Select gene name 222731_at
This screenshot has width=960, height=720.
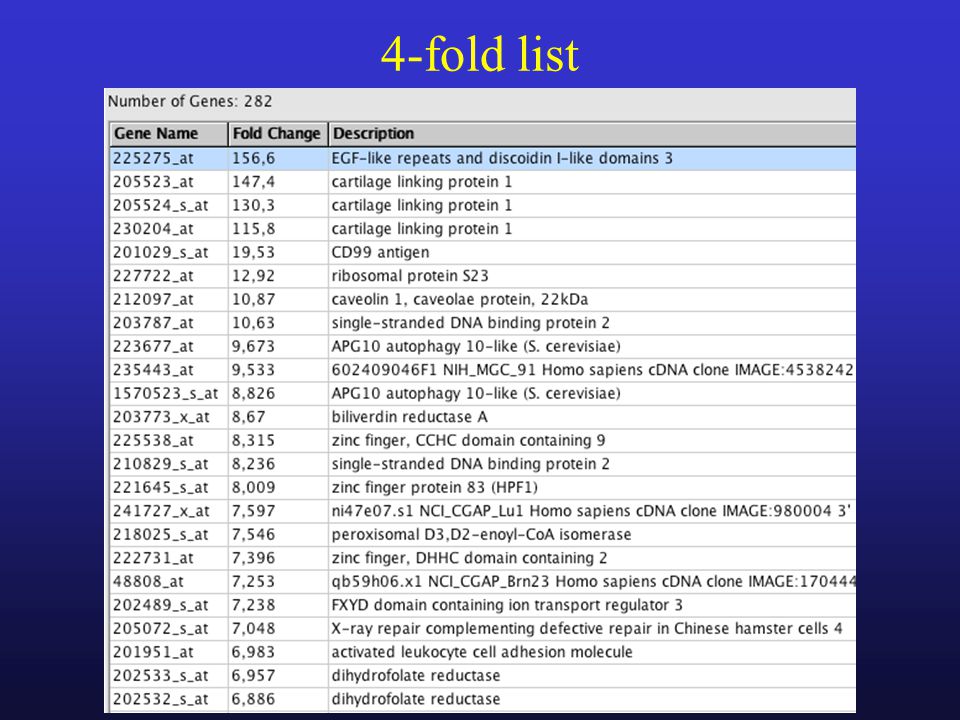tap(153, 558)
